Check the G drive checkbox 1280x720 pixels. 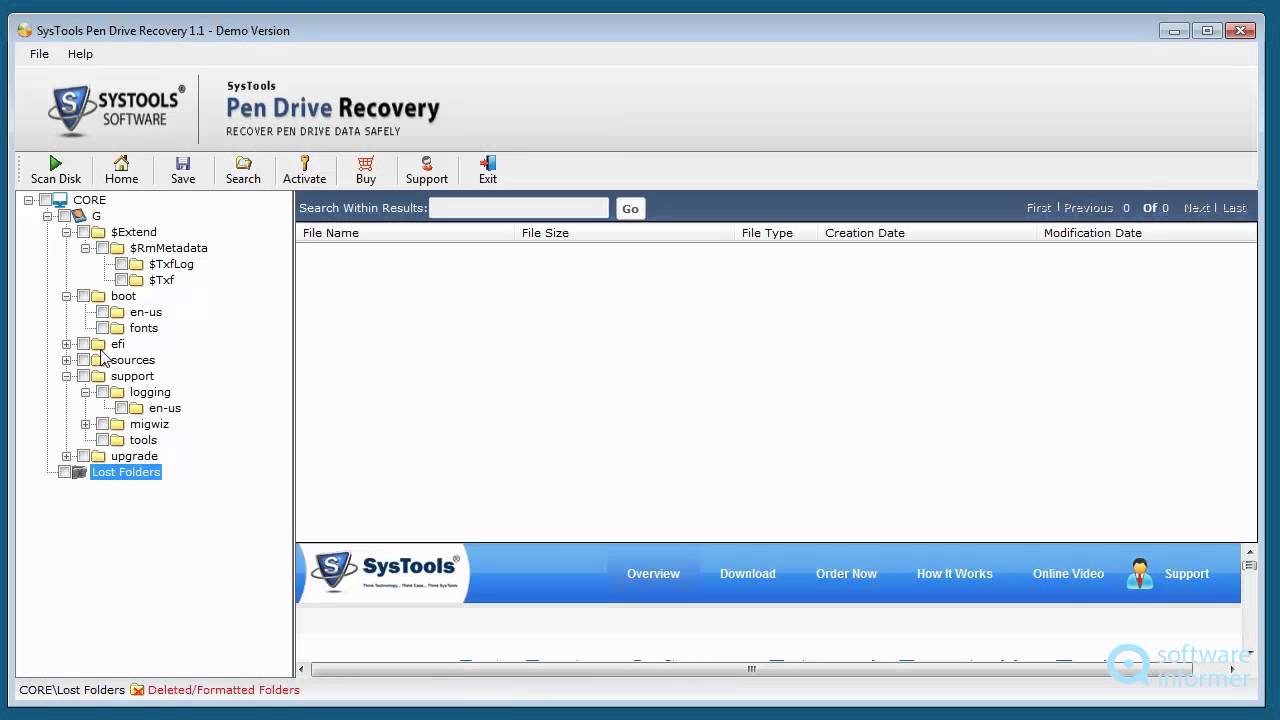[x=64, y=216]
